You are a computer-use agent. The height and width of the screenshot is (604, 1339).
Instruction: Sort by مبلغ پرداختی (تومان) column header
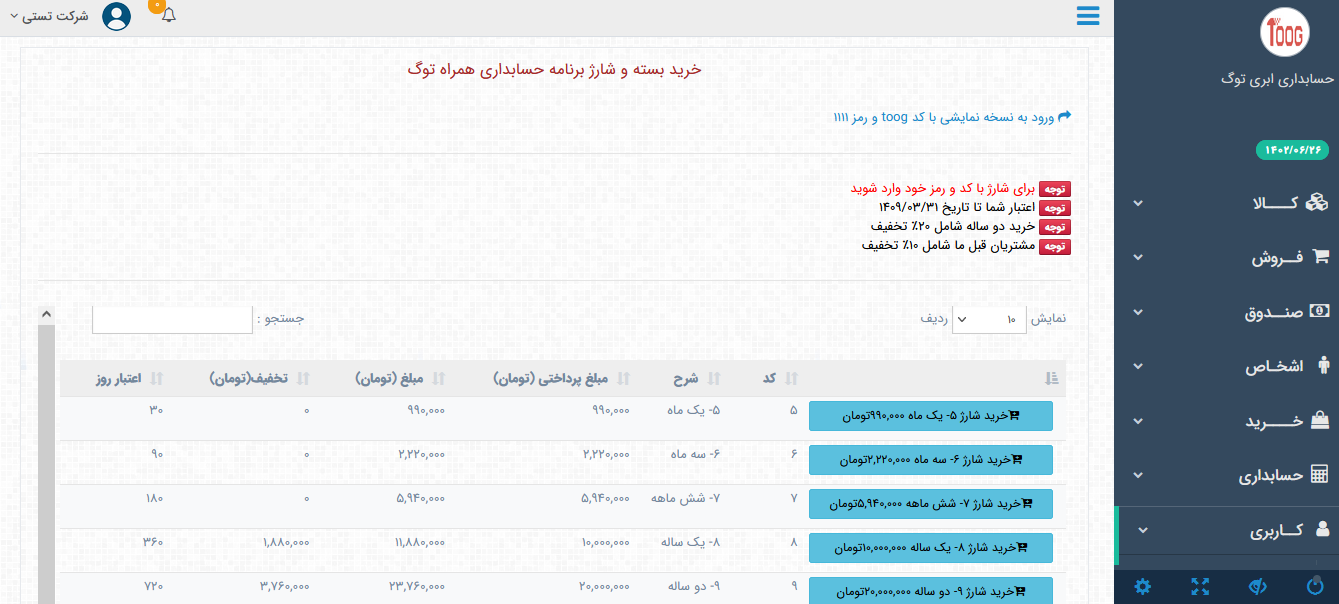[x=563, y=378]
